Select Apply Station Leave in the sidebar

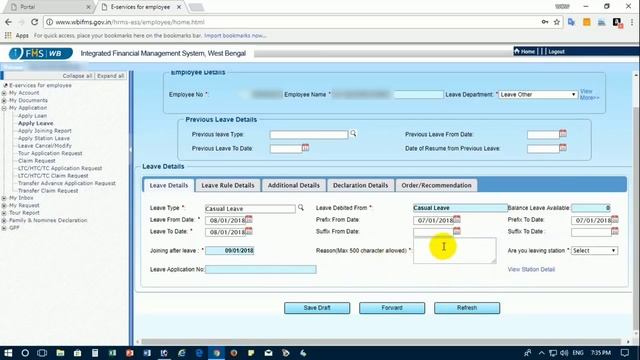tap(44, 138)
